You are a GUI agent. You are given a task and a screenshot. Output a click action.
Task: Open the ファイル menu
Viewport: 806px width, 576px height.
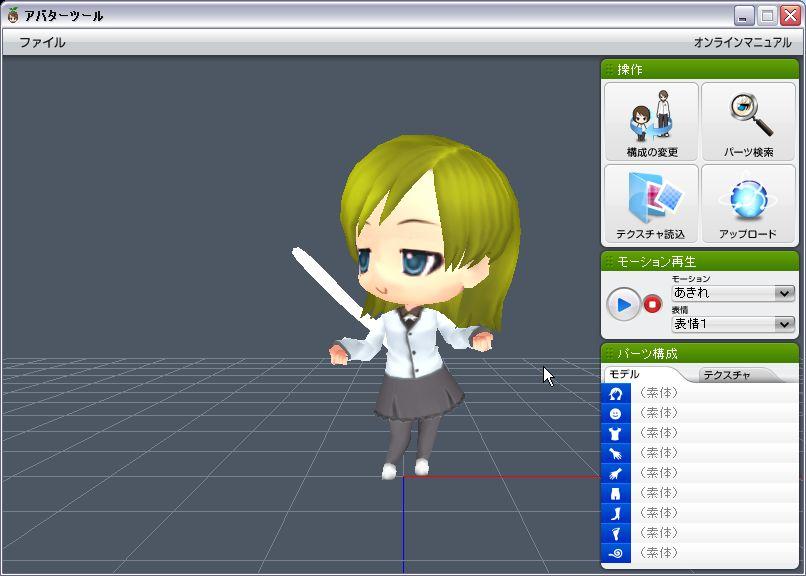point(42,42)
